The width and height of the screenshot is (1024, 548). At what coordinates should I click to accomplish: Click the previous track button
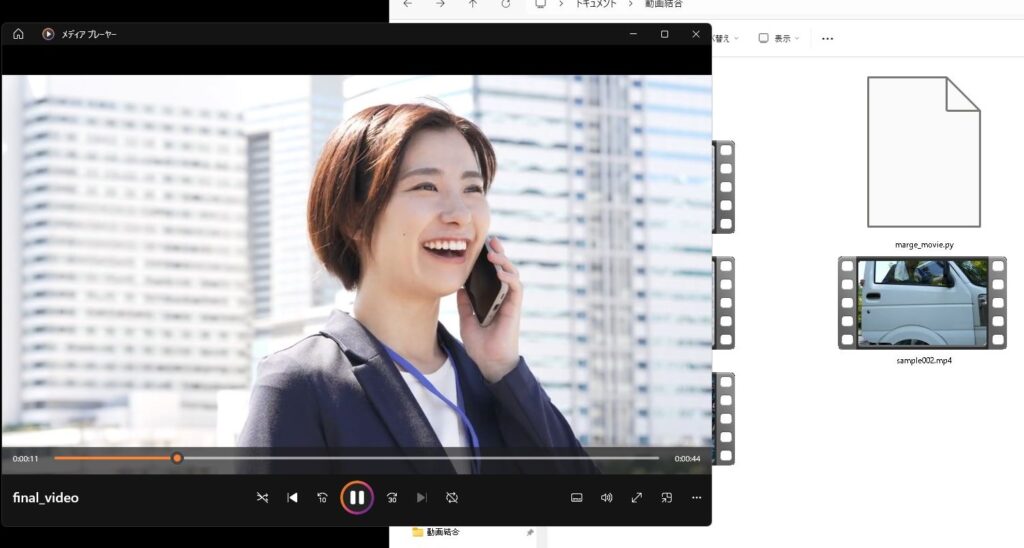pyautogui.click(x=292, y=497)
